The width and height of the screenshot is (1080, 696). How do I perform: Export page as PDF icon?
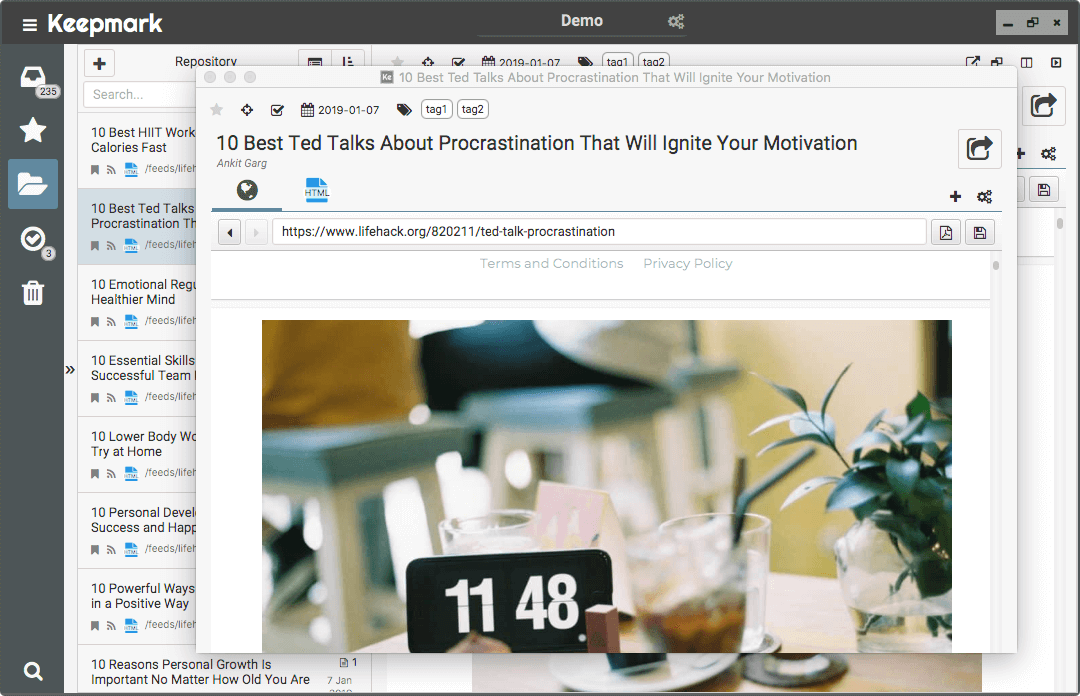pyautogui.click(x=944, y=232)
